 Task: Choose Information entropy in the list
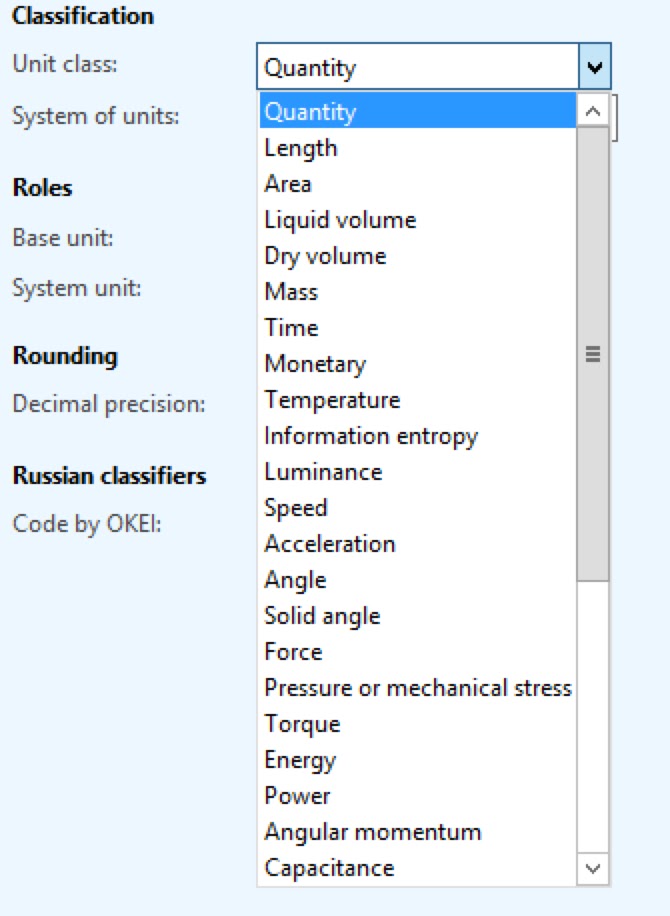371,436
